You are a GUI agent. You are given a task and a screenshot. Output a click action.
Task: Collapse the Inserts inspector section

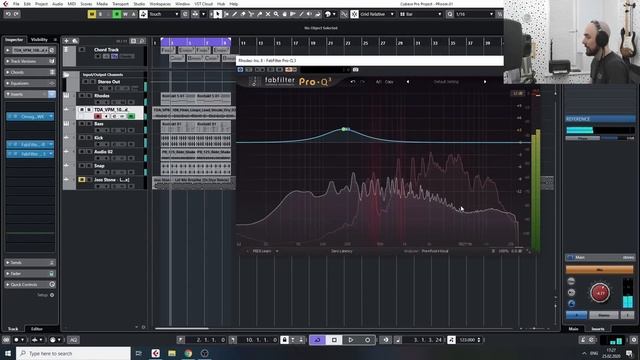tap(30, 94)
